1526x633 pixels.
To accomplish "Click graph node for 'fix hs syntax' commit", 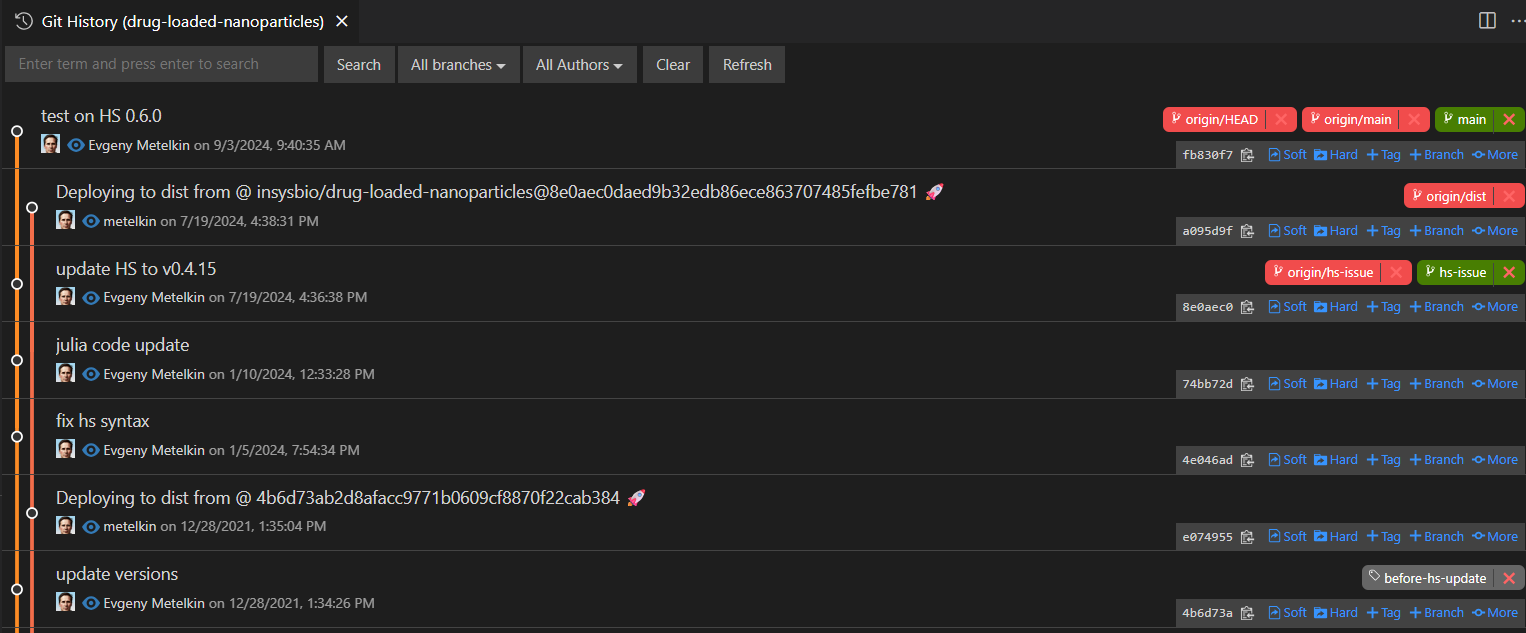I will (x=16, y=436).
